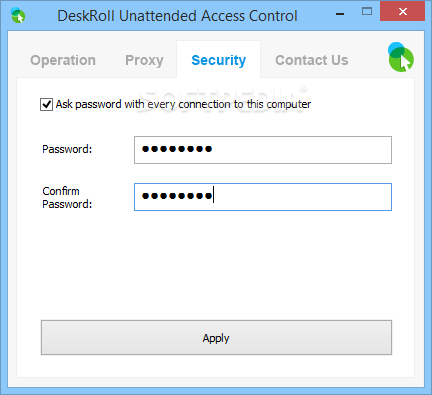The image size is (432, 395).
Task: Apply the security settings
Action: [216, 338]
